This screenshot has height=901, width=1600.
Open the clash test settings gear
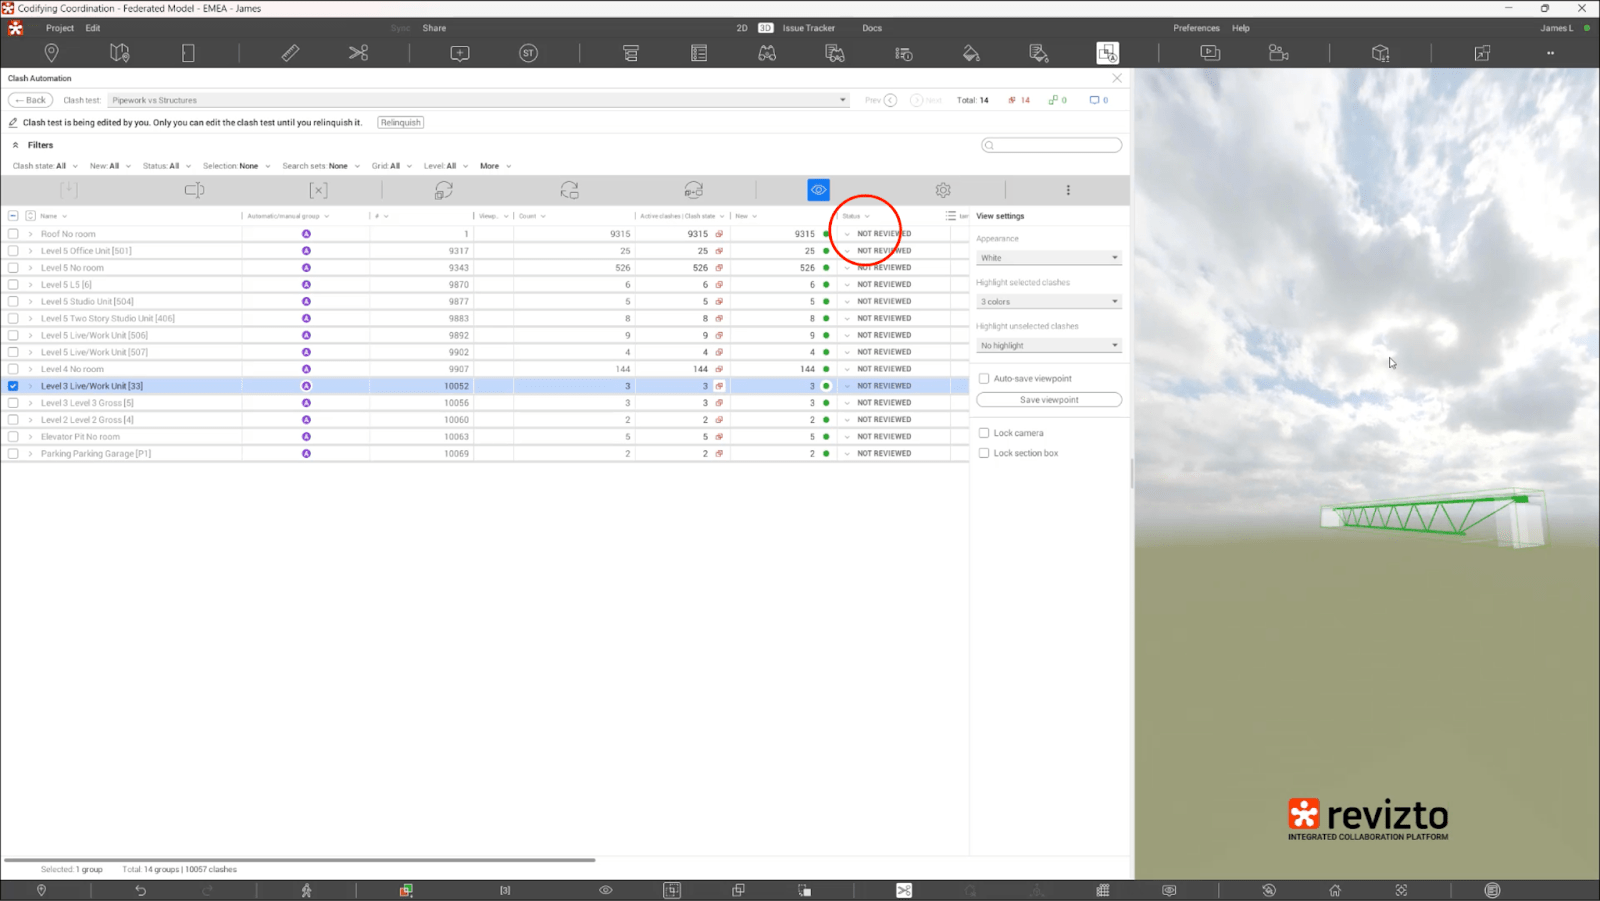(x=942, y=189)
